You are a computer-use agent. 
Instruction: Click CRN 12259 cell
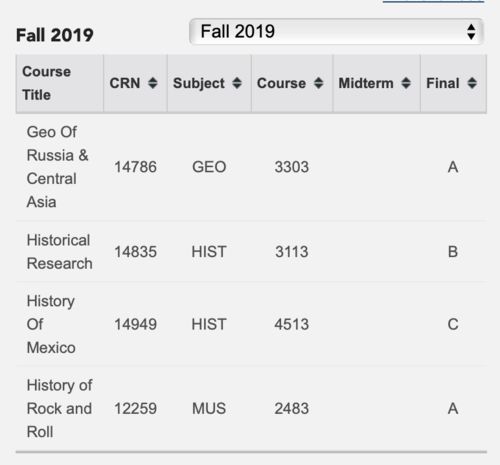(135, 409)
